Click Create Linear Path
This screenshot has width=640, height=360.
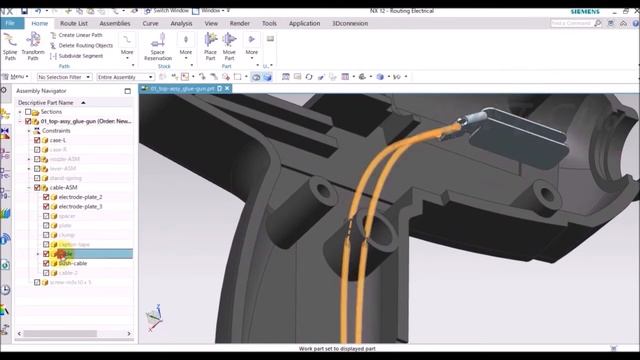pos(76,35)
